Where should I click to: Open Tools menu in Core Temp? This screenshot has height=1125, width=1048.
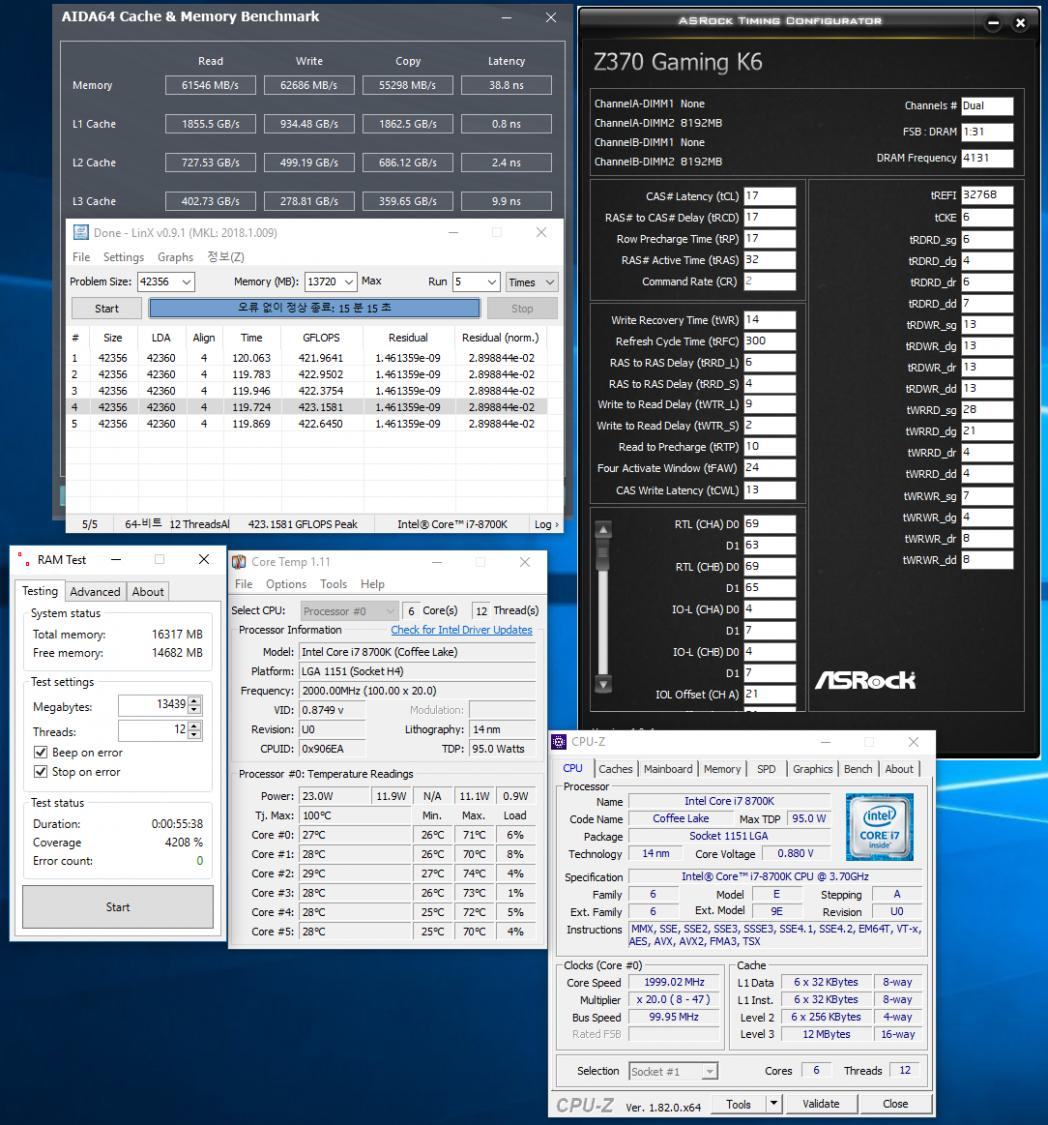334,584
